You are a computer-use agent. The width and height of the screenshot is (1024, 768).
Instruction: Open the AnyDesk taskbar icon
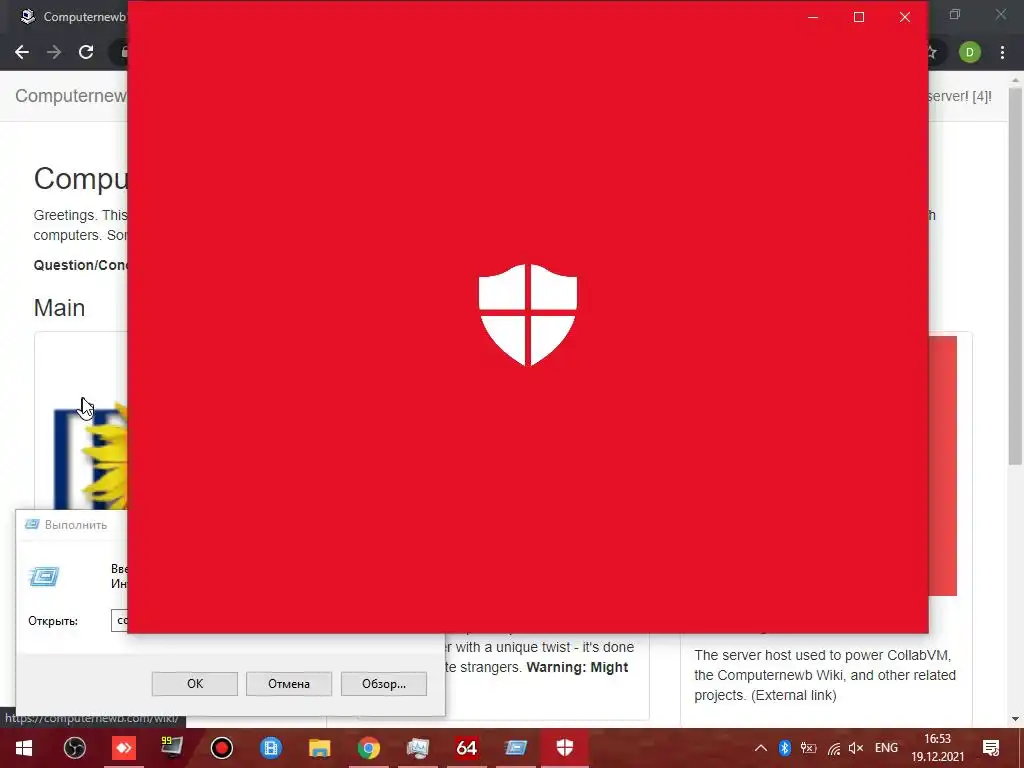point(123,748)
